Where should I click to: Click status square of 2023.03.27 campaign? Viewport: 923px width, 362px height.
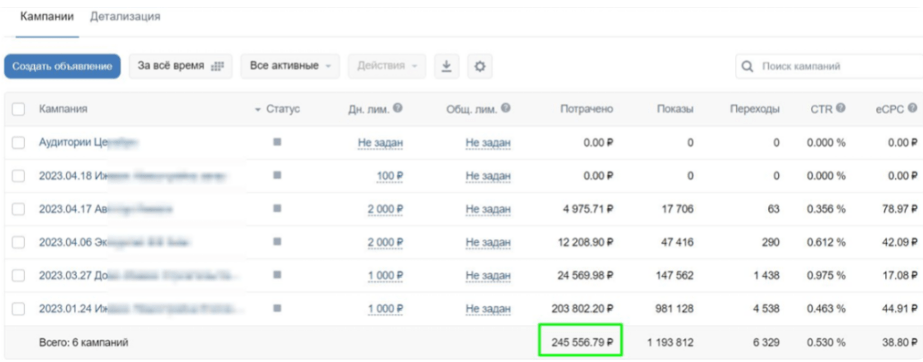277,275
